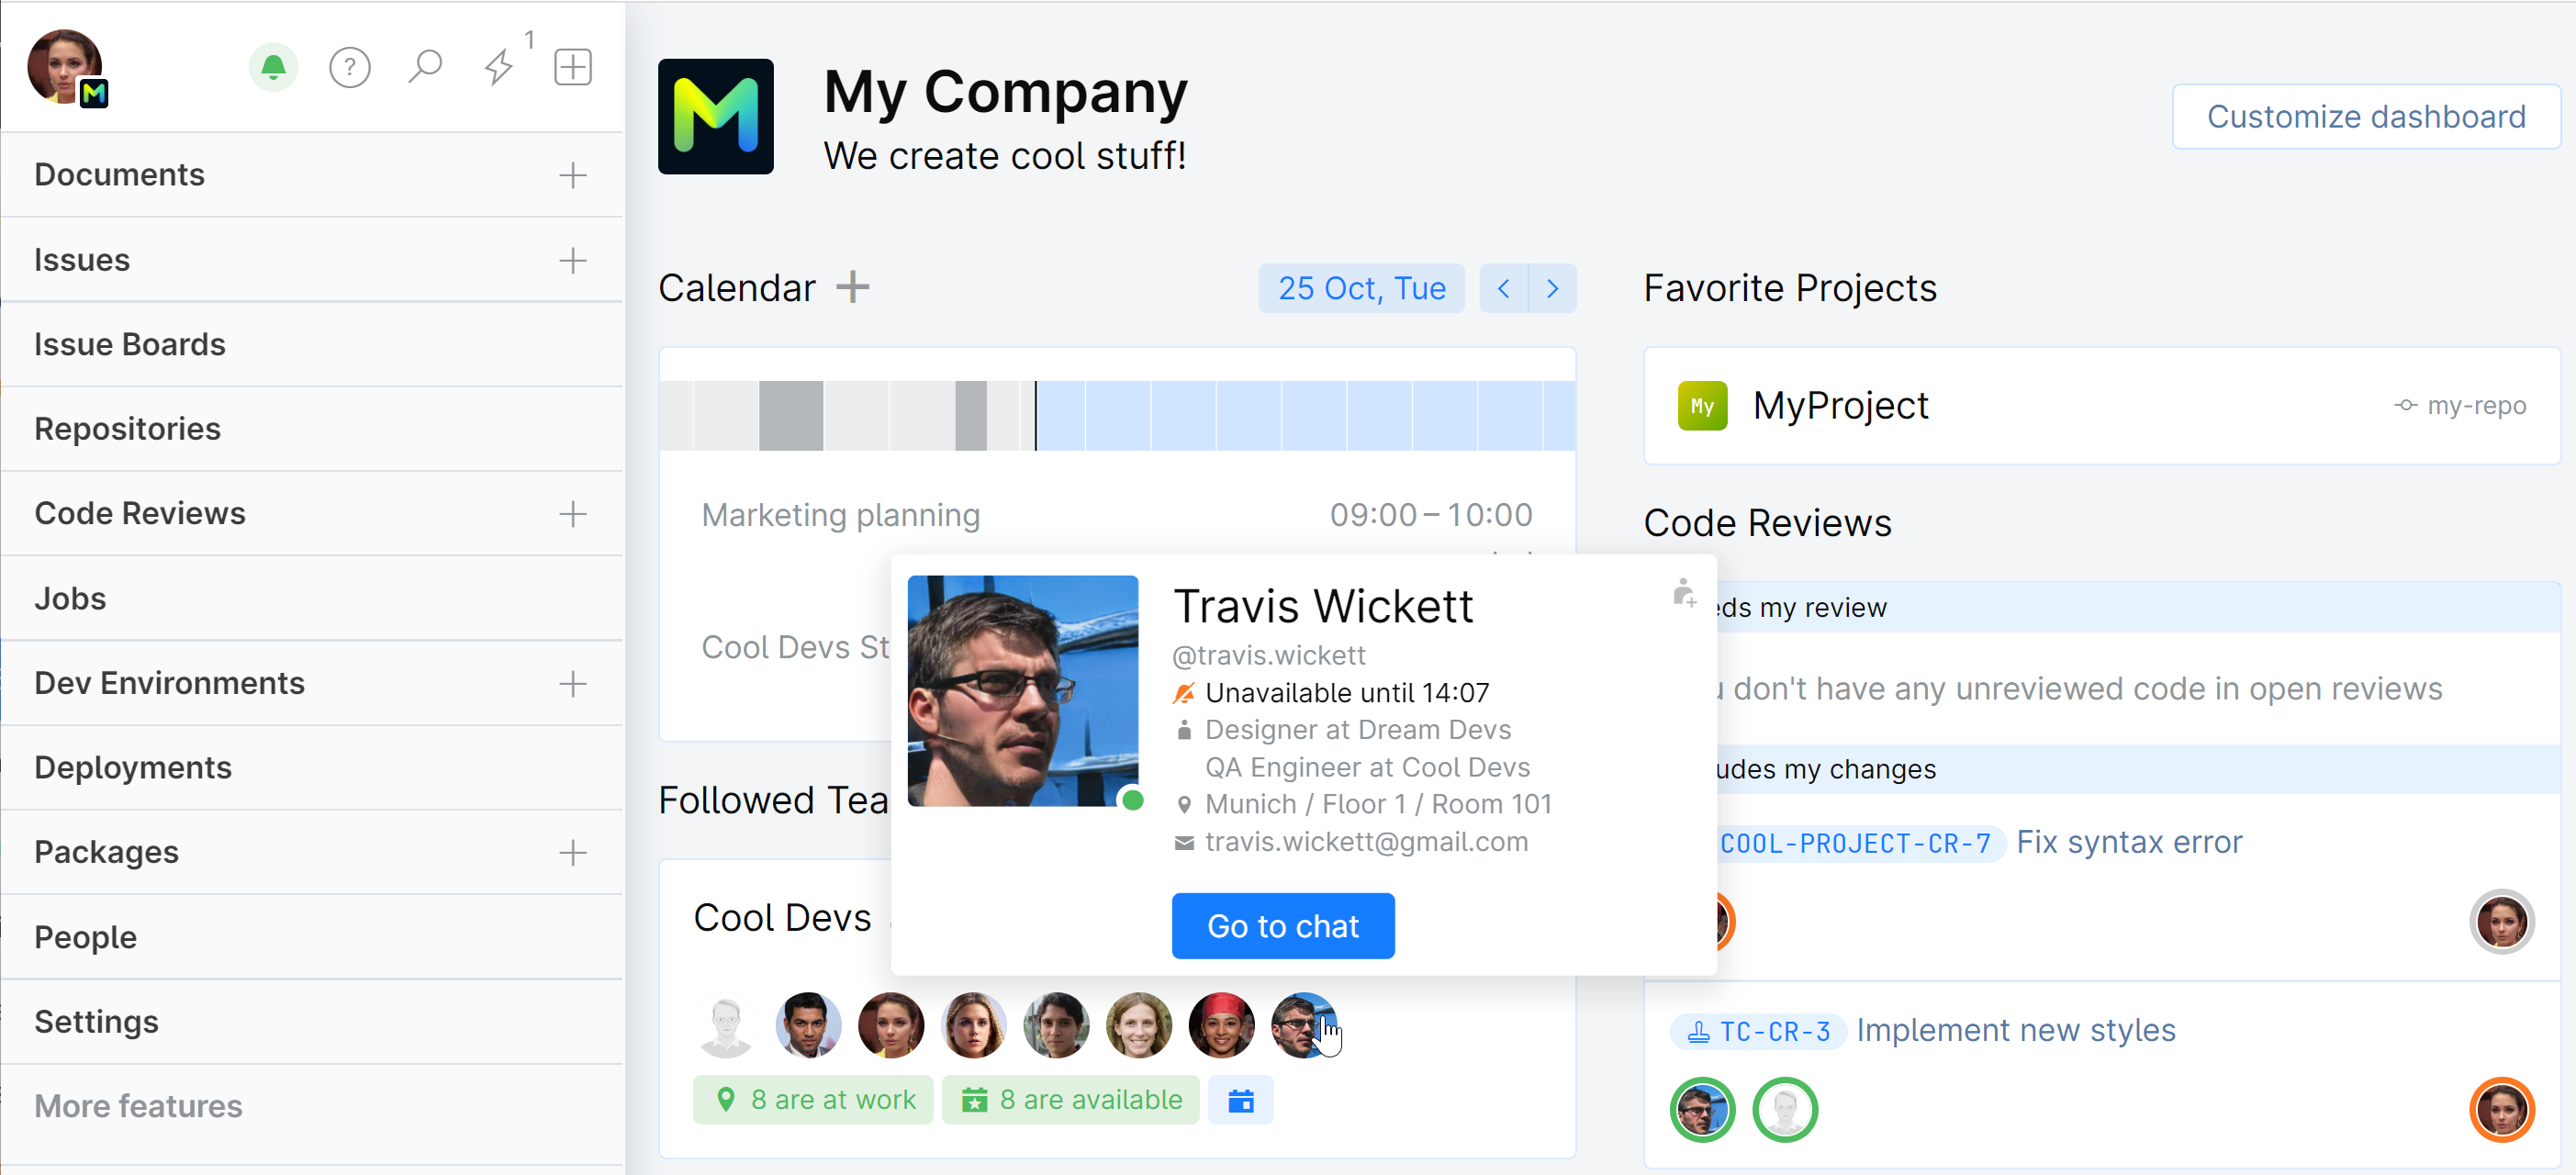Open the lightning bolt quick actions icon
This screenshot has height=1175, width=2576.
tap(499, 68)
